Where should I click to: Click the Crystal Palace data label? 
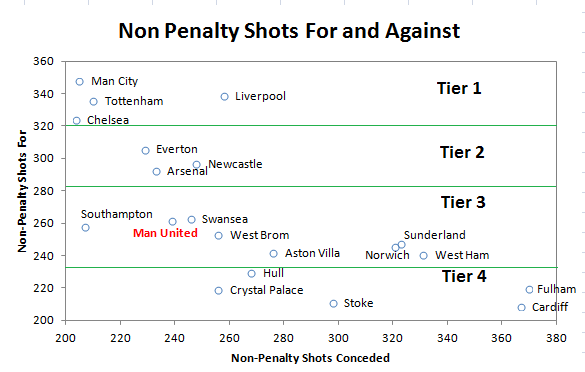[266, 290]
